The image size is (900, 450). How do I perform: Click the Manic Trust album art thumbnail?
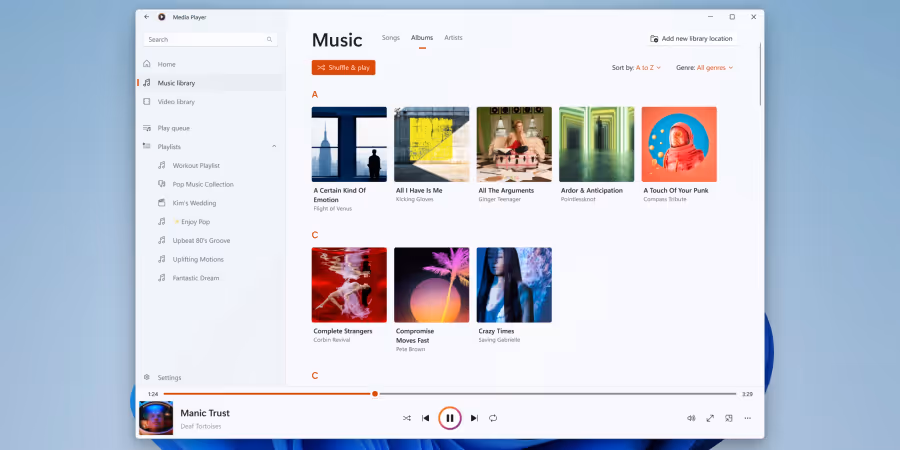156,418
